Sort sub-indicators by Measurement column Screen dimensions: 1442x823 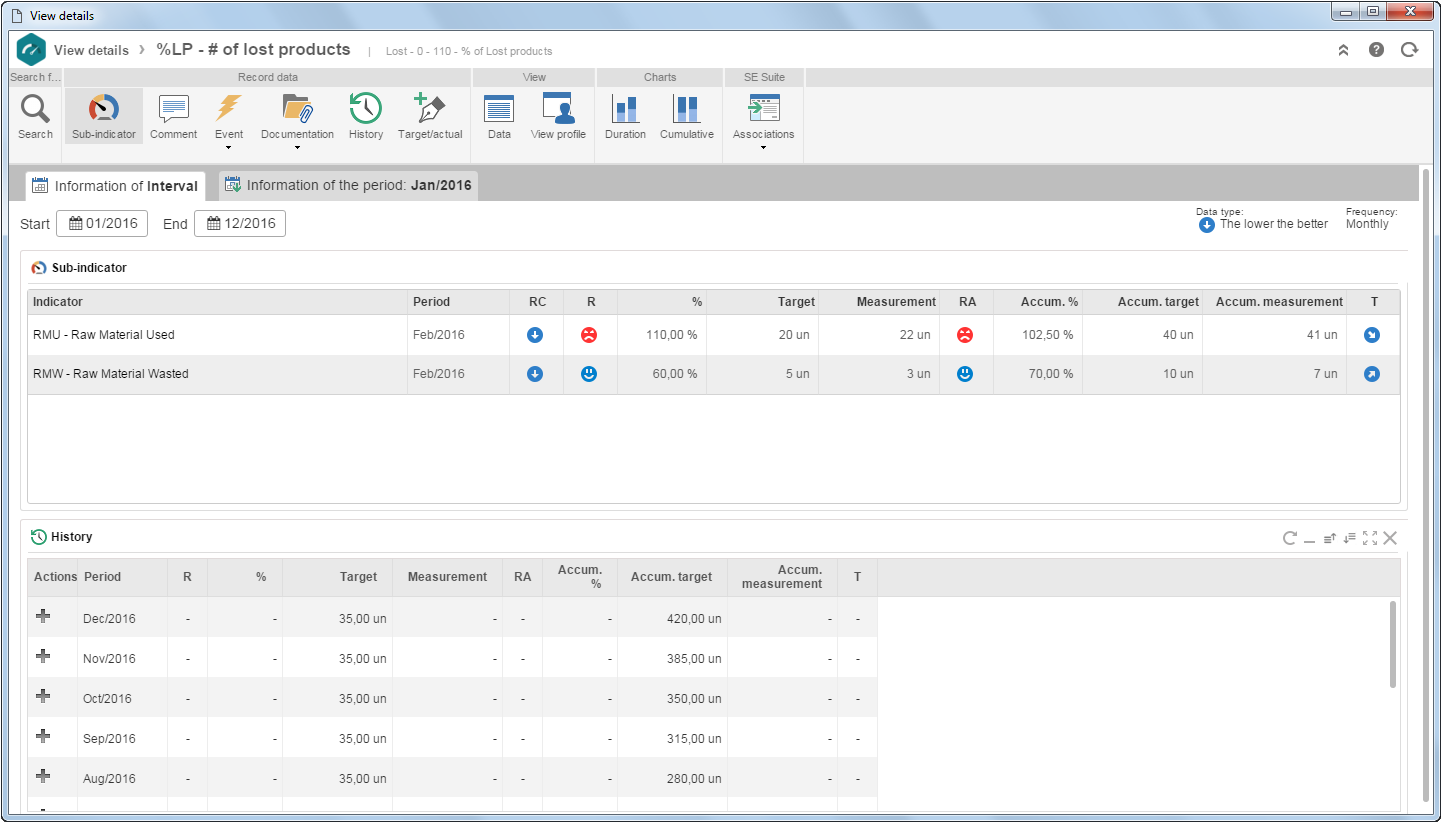point(879,301)
